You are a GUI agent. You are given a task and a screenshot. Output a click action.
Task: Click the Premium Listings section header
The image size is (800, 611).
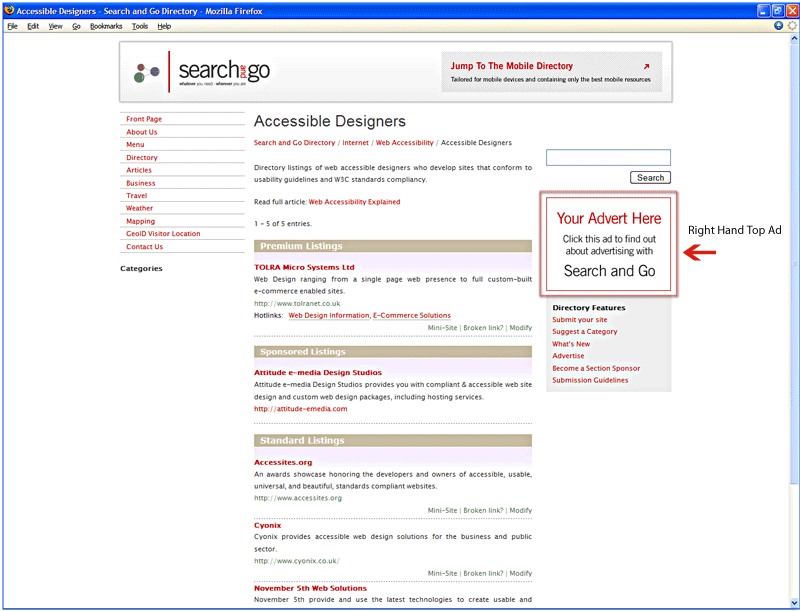click(x=393, y=246)
